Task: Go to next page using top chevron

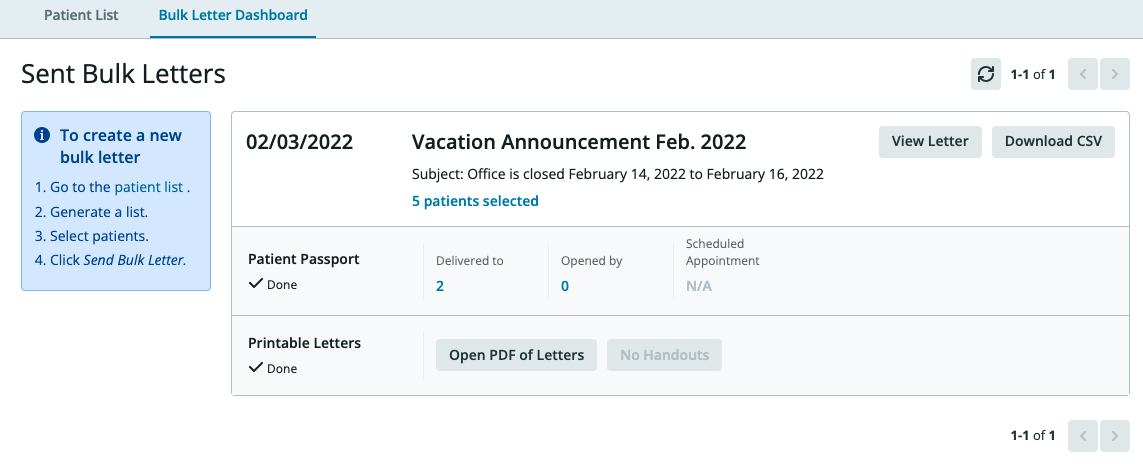Action: coord(1114,74)
